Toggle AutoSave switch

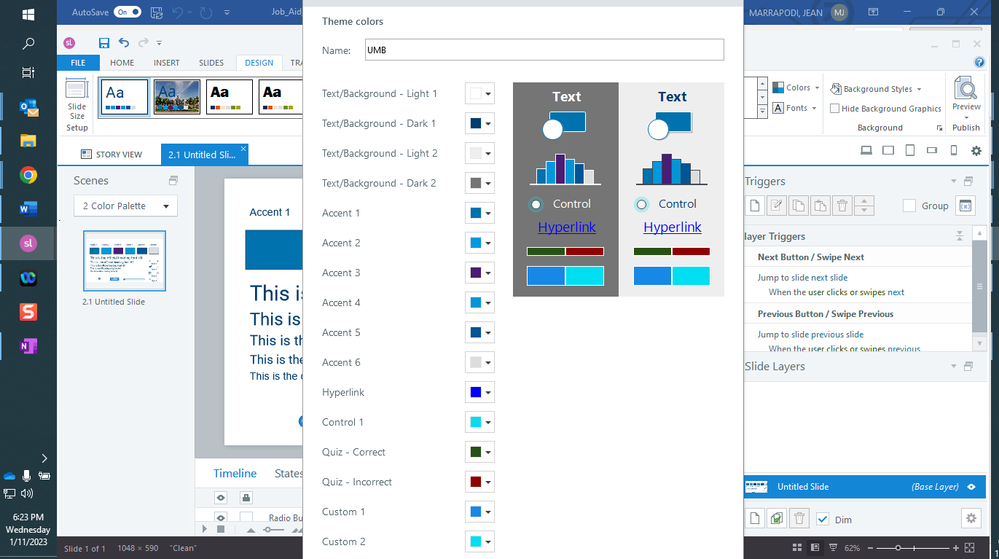click(128, 12)
